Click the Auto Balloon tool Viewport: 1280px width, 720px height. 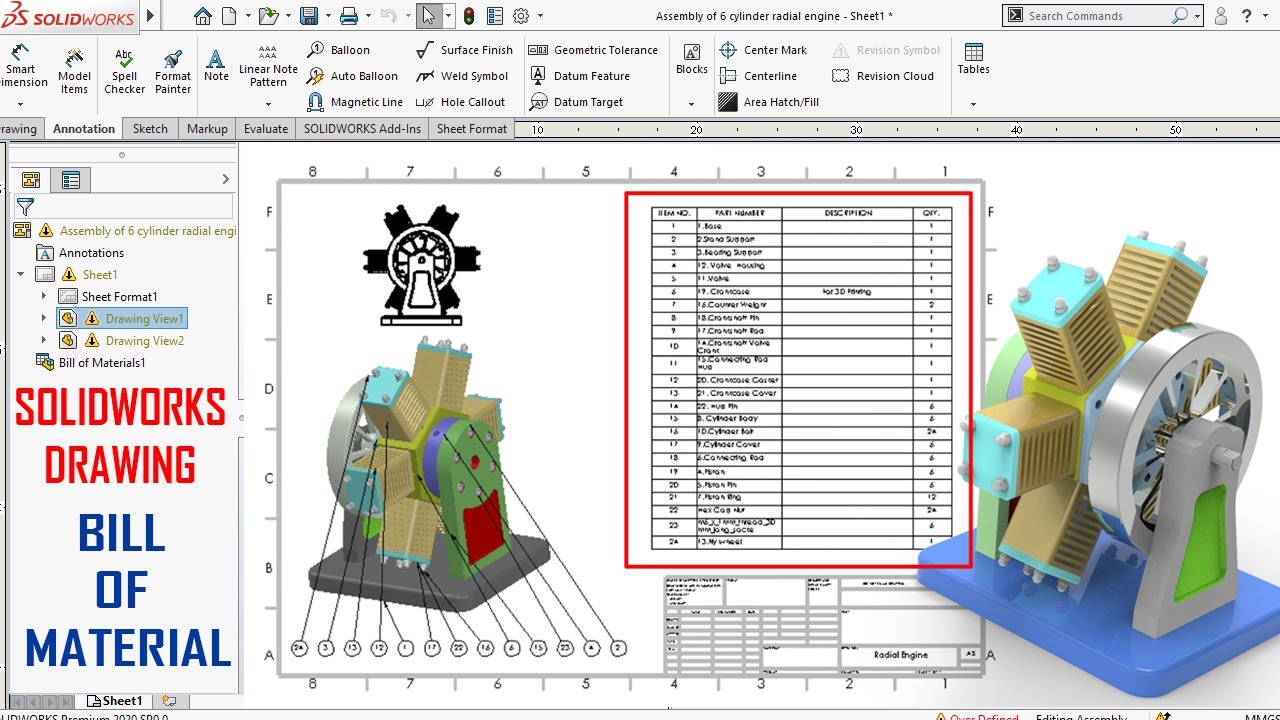pyautogui.click(x=352, y=76)
